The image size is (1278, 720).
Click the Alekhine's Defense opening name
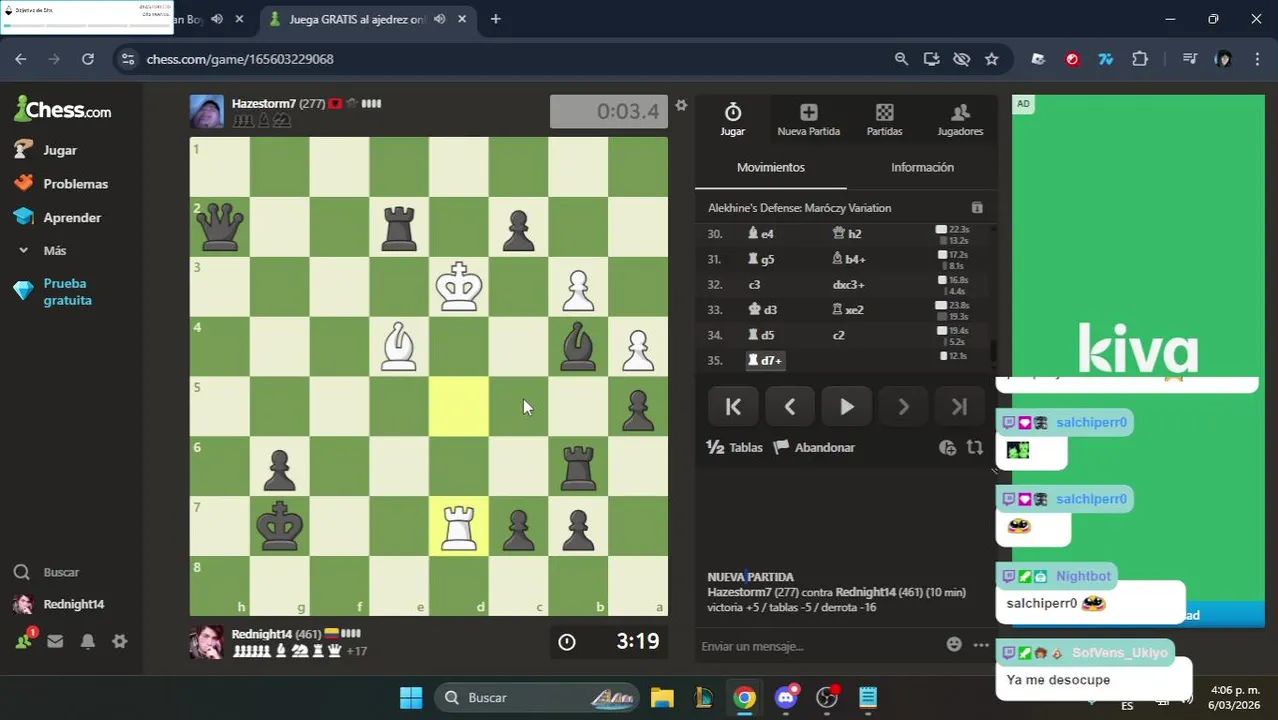coord(799,208)
